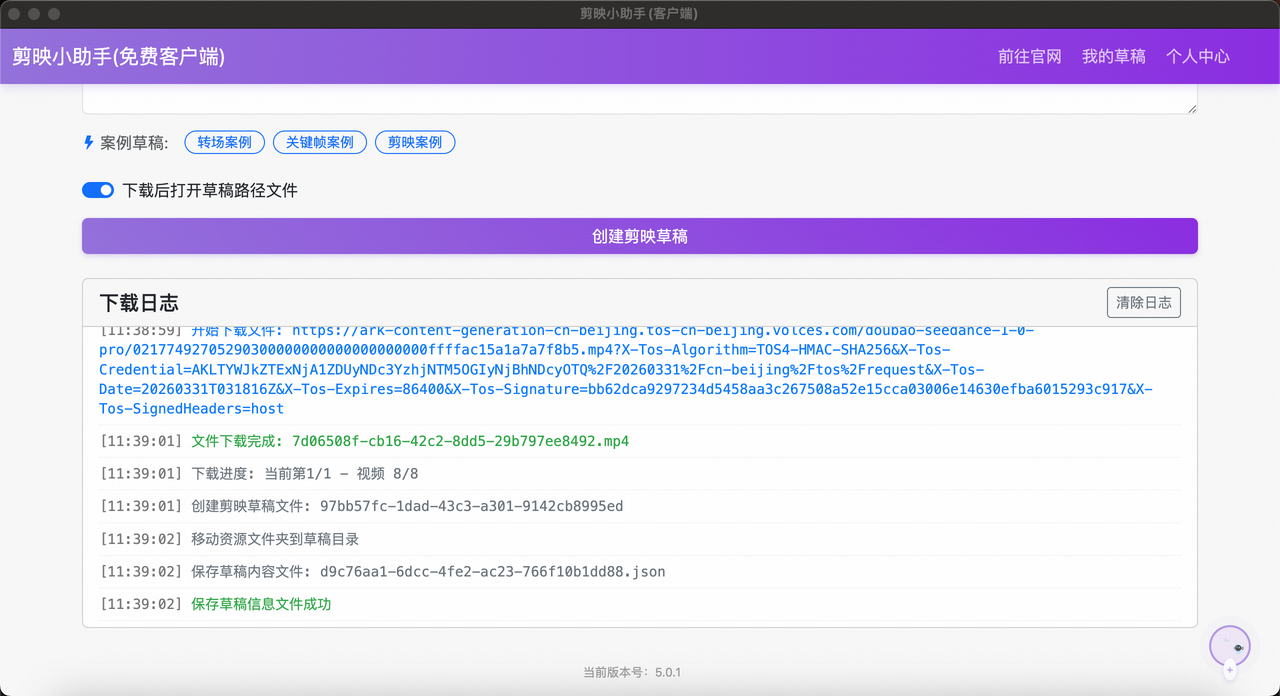Clear logs with 清除日志 button
Image resolution: width=1280 pixels, height=696 pixels.
(1143, 302)
